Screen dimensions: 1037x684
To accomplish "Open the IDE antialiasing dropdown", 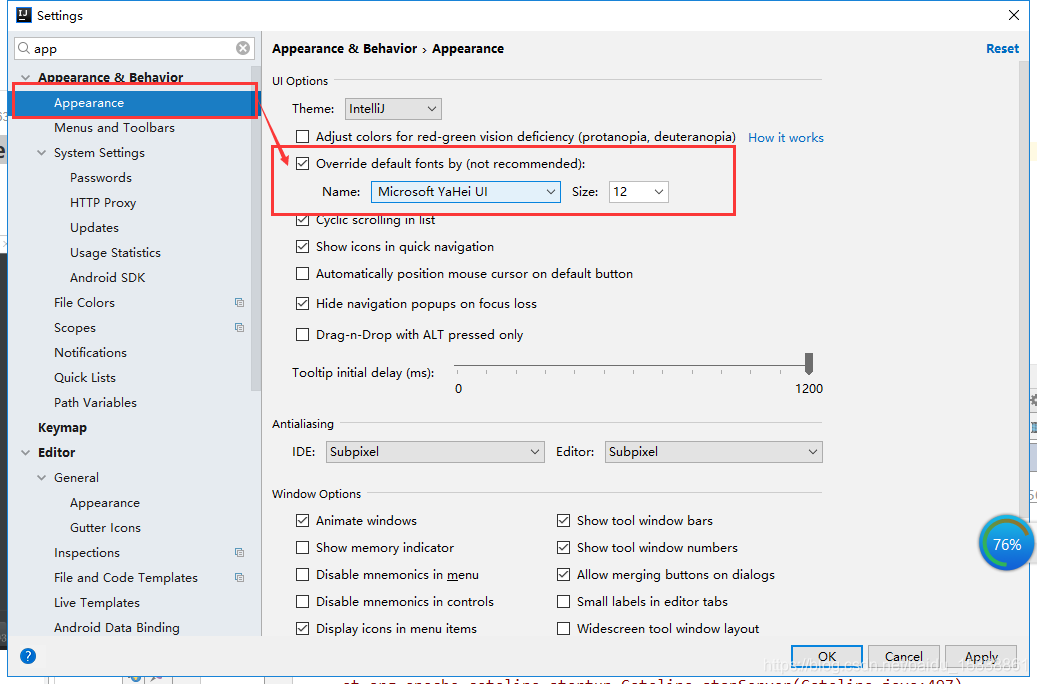I will pyautogui.click(x=435, y=452).
